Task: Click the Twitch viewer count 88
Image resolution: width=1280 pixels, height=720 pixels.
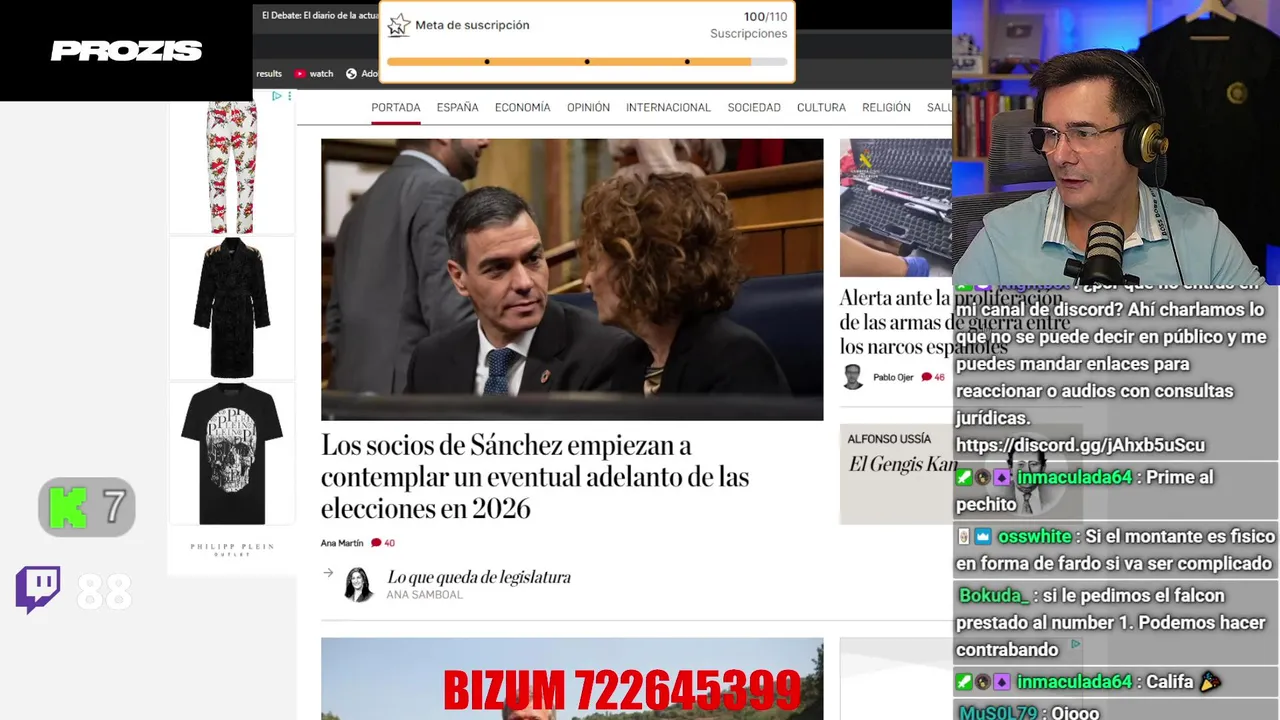Action: coord(104,592)
